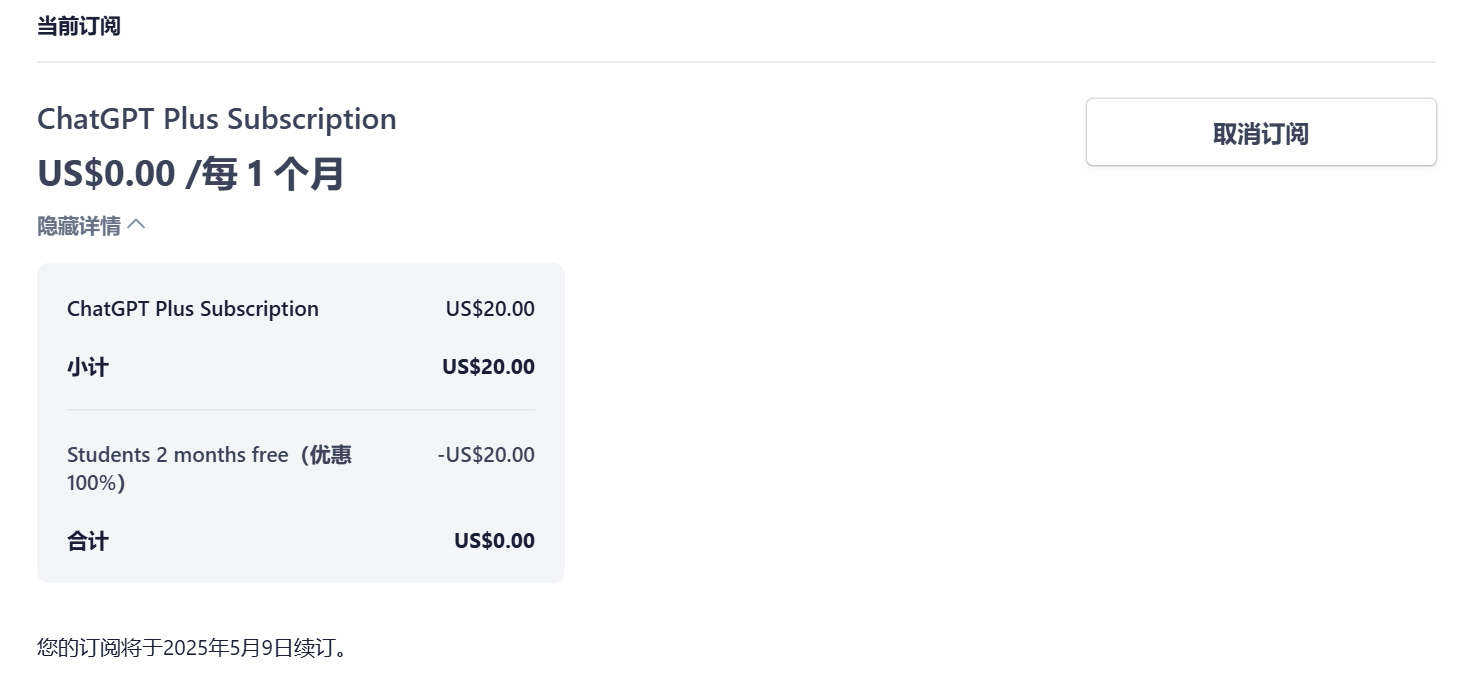Click the gray details card background

(301, 423)
